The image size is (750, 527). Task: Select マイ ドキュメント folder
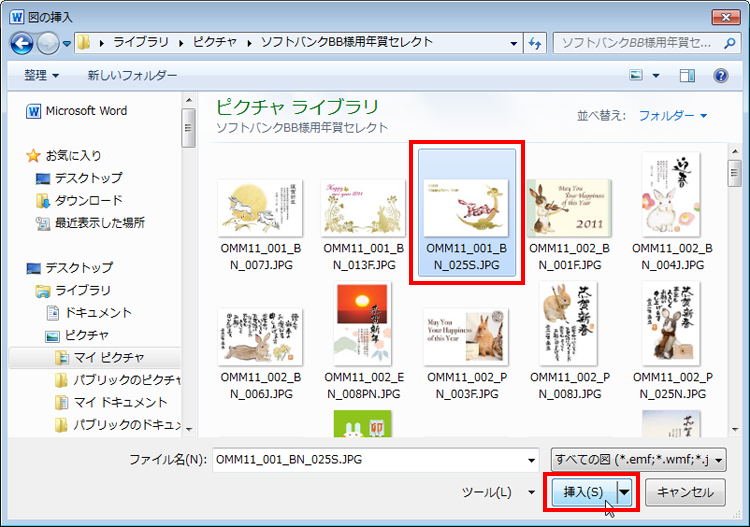pyautogui.click(x=110, y=403)
